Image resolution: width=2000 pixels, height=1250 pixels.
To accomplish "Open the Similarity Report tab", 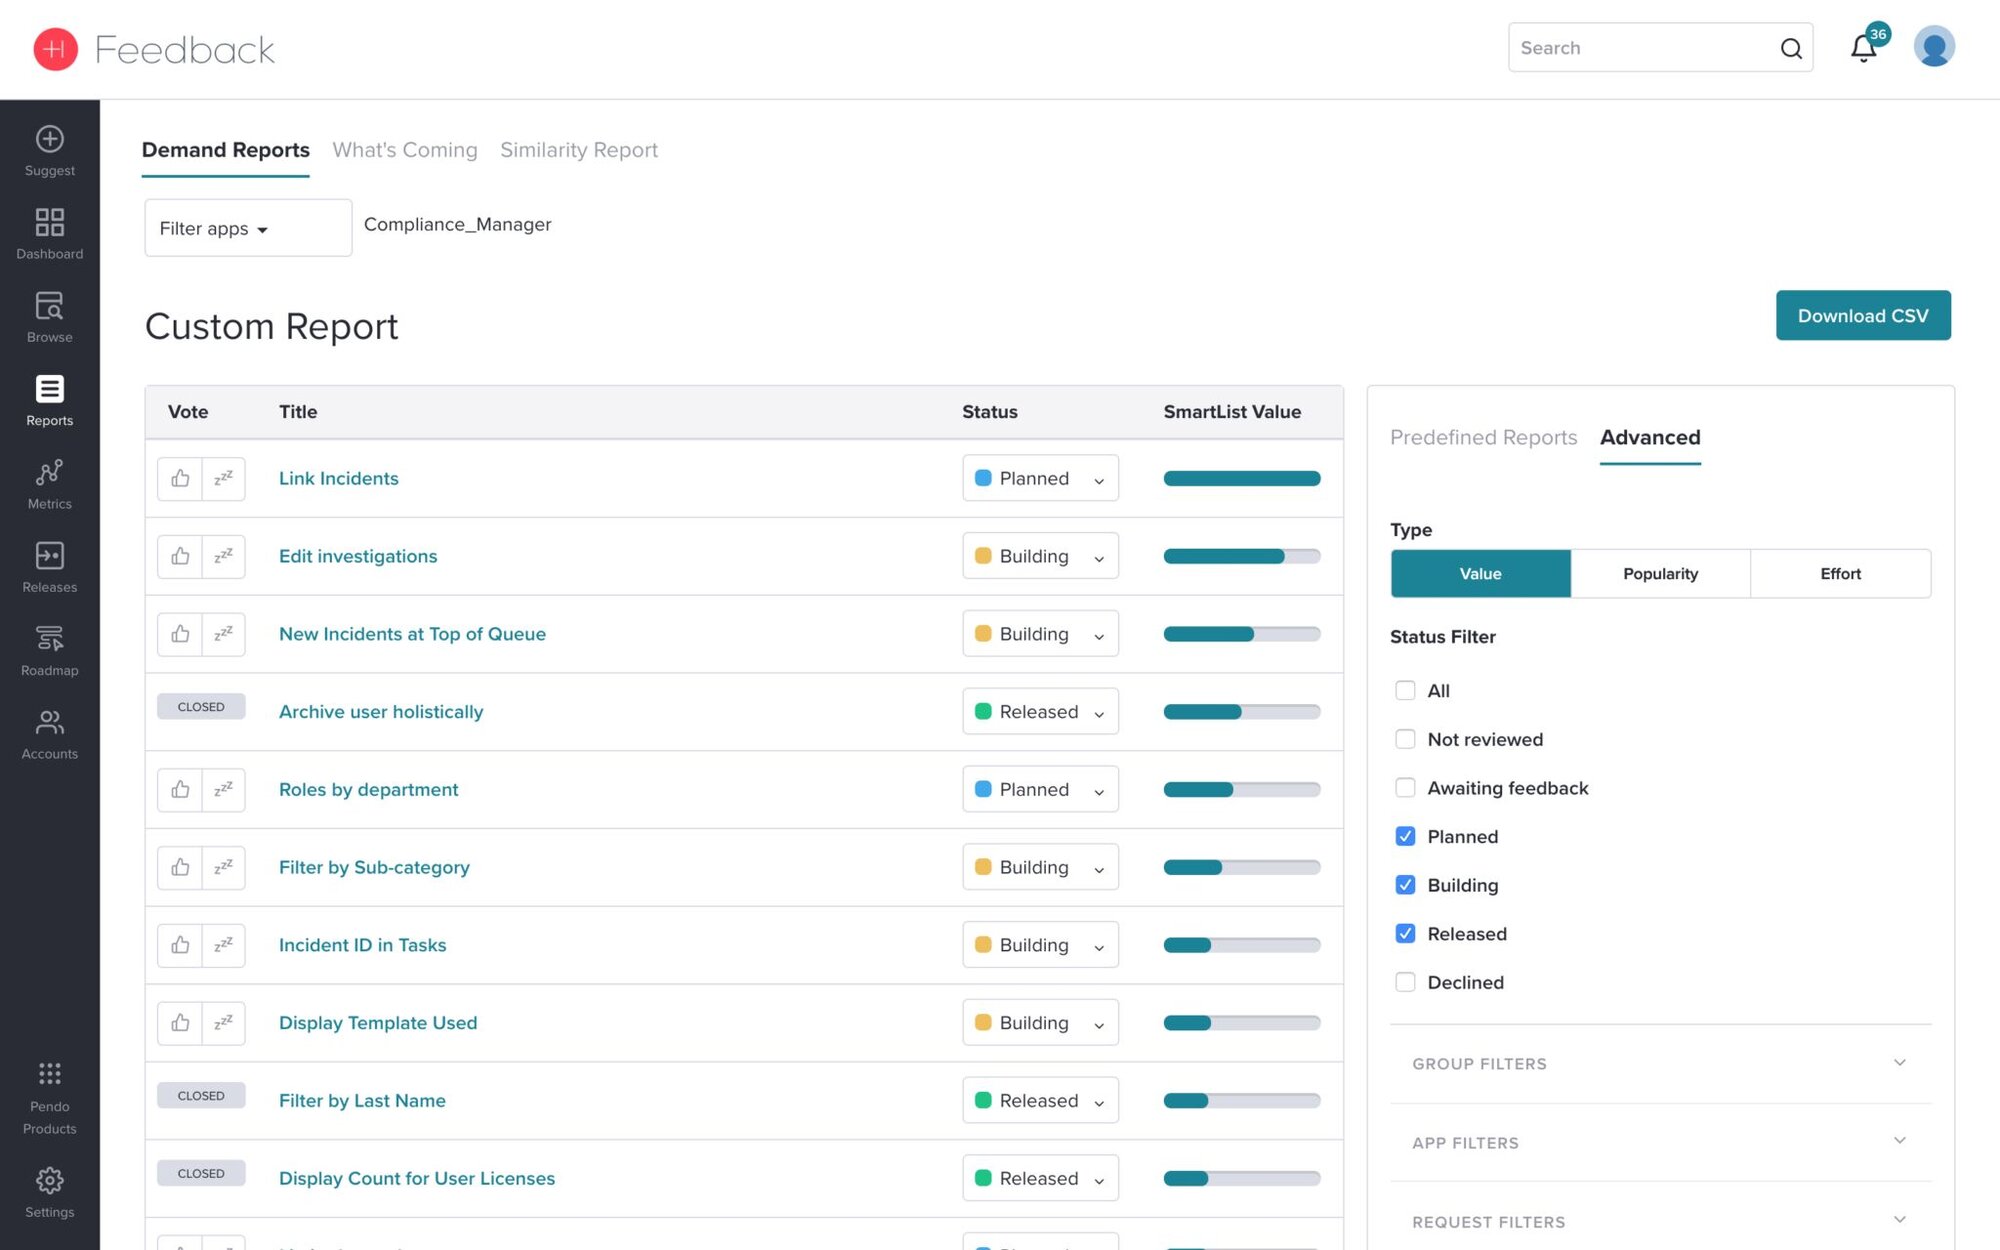I will point(579,150).
